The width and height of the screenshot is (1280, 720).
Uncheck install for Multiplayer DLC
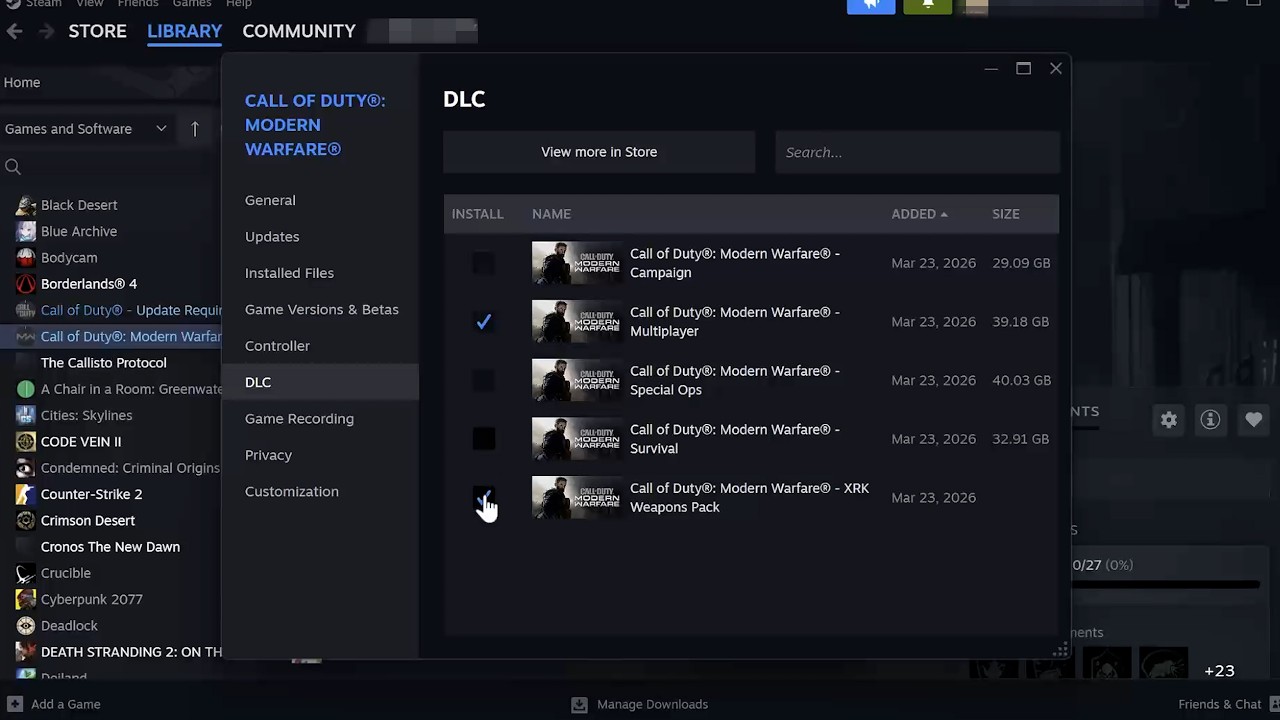pos(483,322)
